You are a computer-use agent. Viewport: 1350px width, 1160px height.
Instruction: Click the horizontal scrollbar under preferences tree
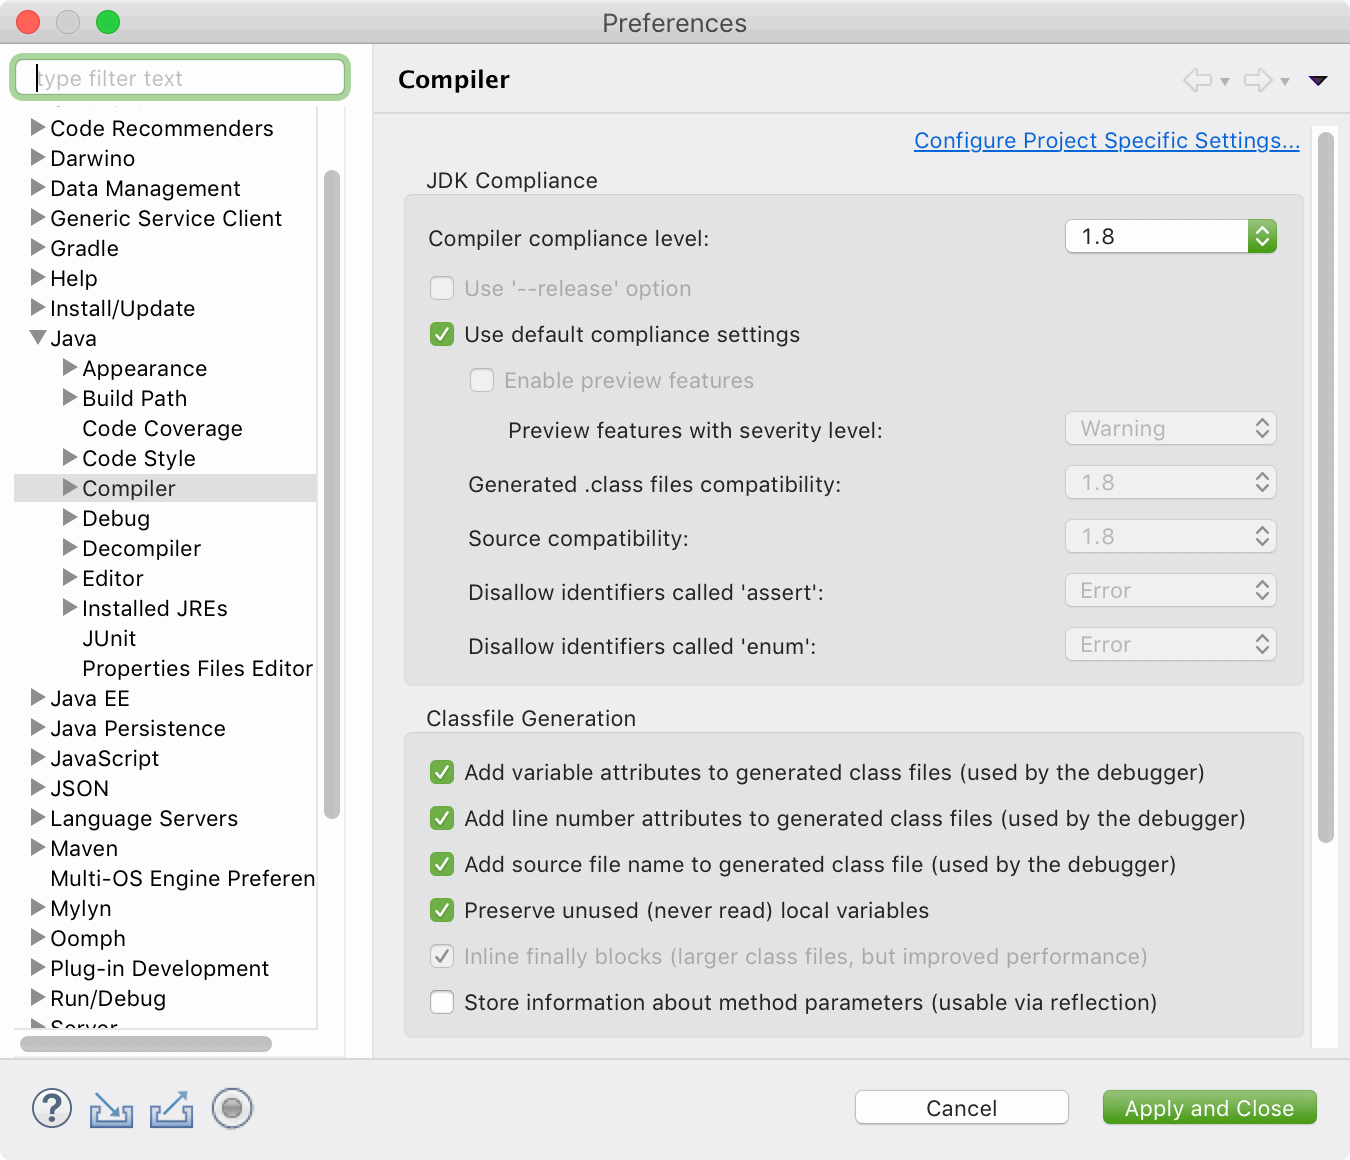(x=146, y=1044)
